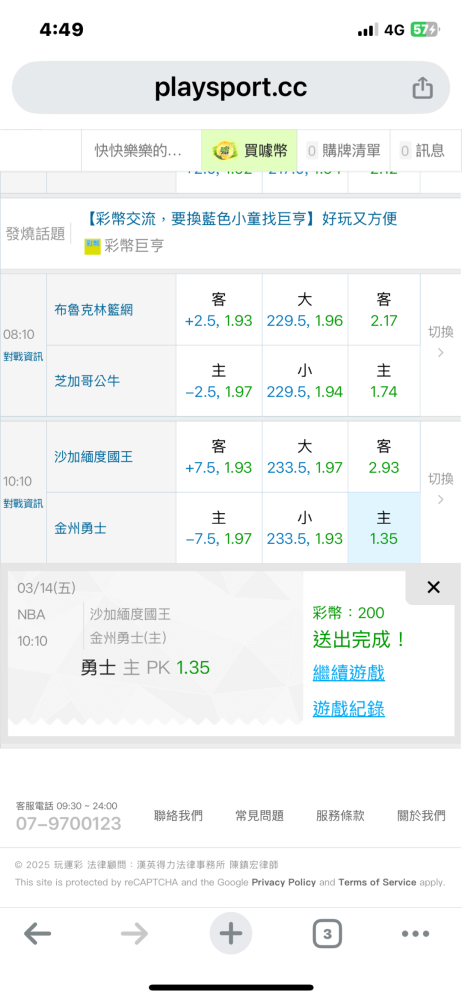Open the 彩幣交流 hot topic link
The height and width of the screenshot is (1000, 462).
coord(241,219)
